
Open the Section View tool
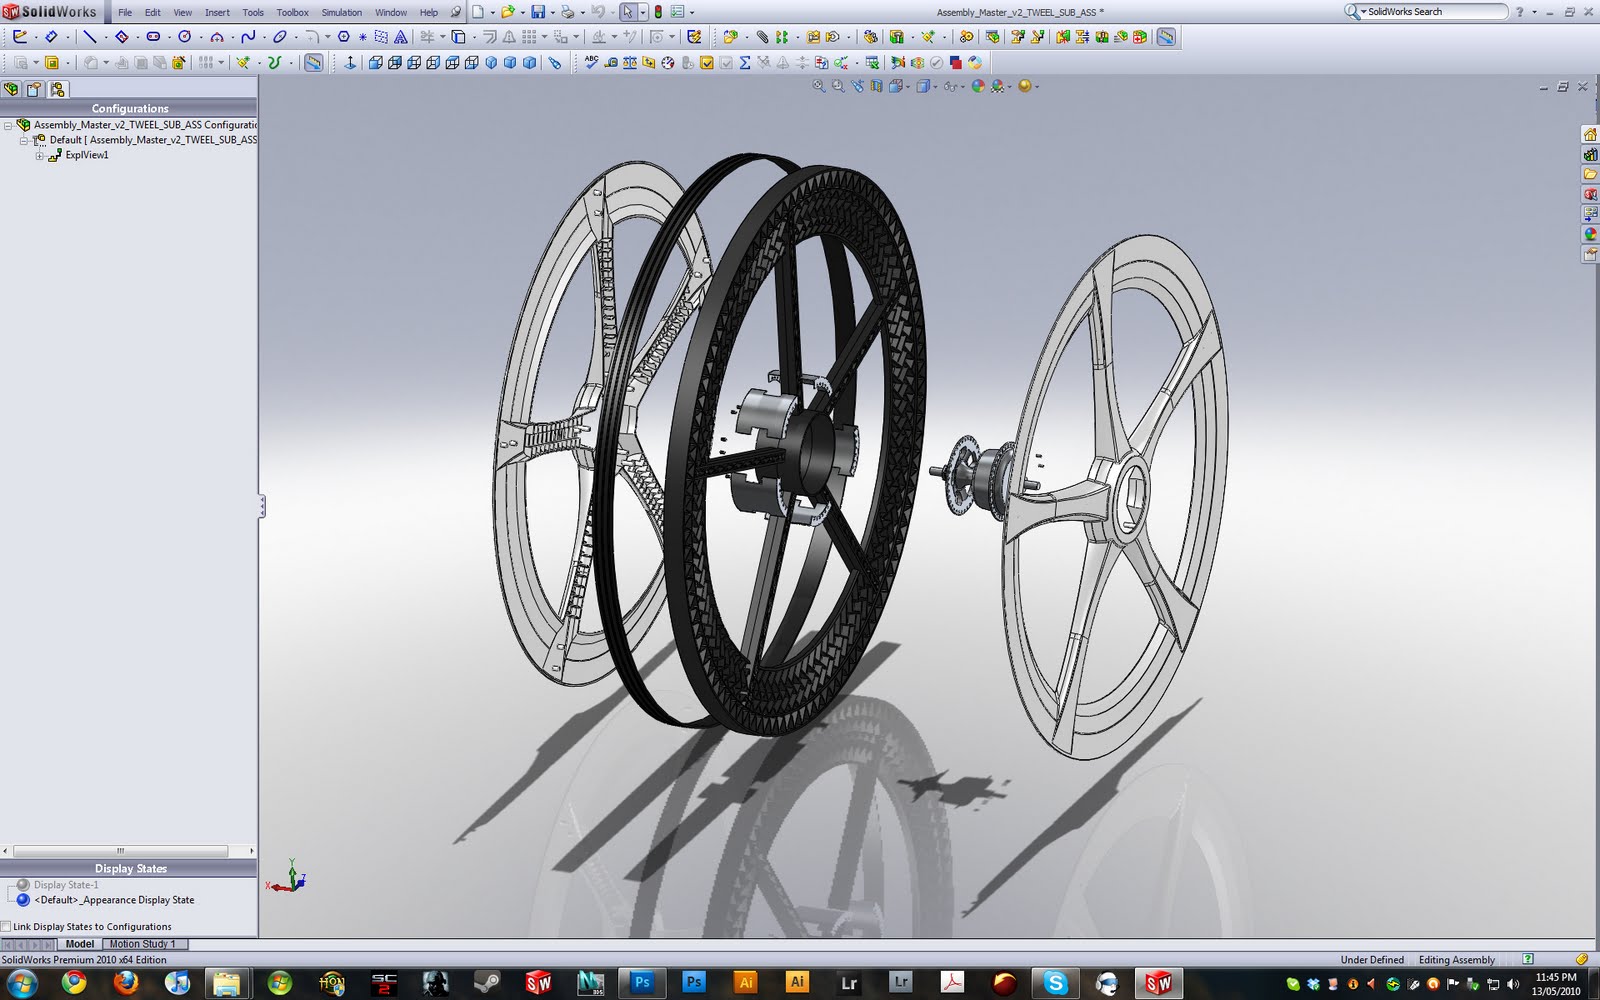point(876,87)
